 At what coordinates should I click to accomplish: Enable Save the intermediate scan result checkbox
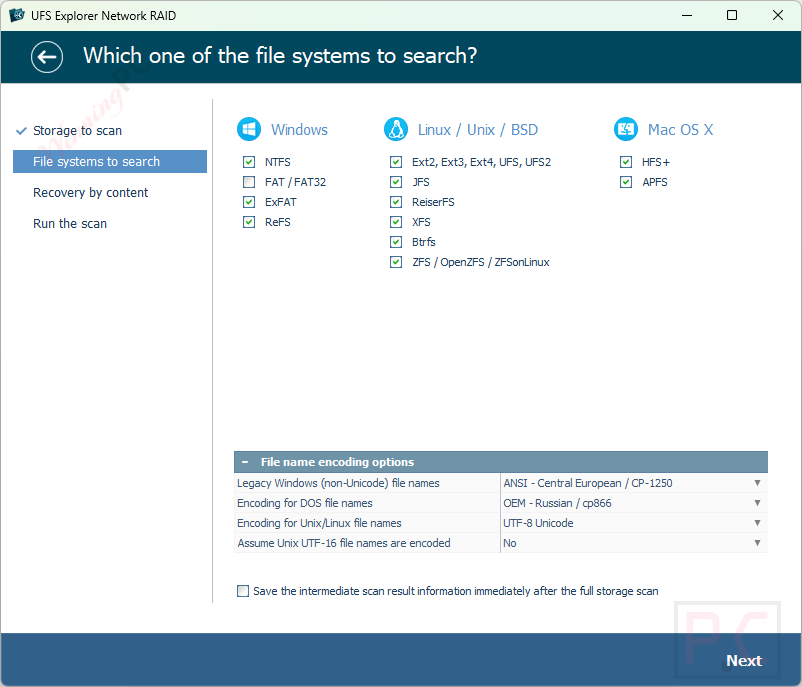[243, 591]
